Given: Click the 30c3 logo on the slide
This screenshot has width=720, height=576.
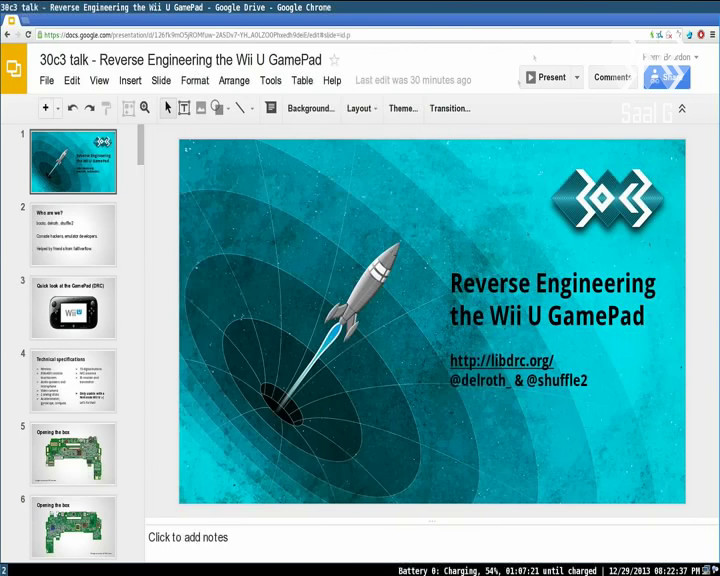Looking at the screenshot, I should 608,198.
